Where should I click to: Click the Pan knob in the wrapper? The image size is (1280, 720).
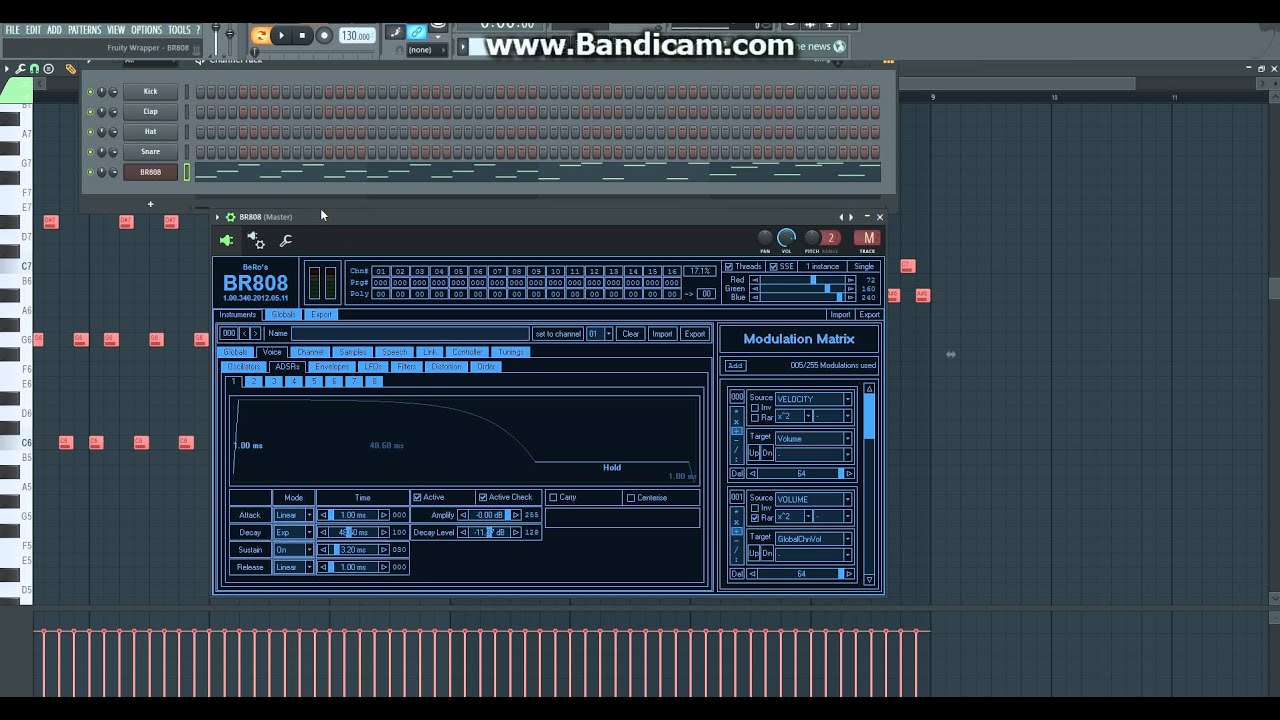(x=765, y=238)
